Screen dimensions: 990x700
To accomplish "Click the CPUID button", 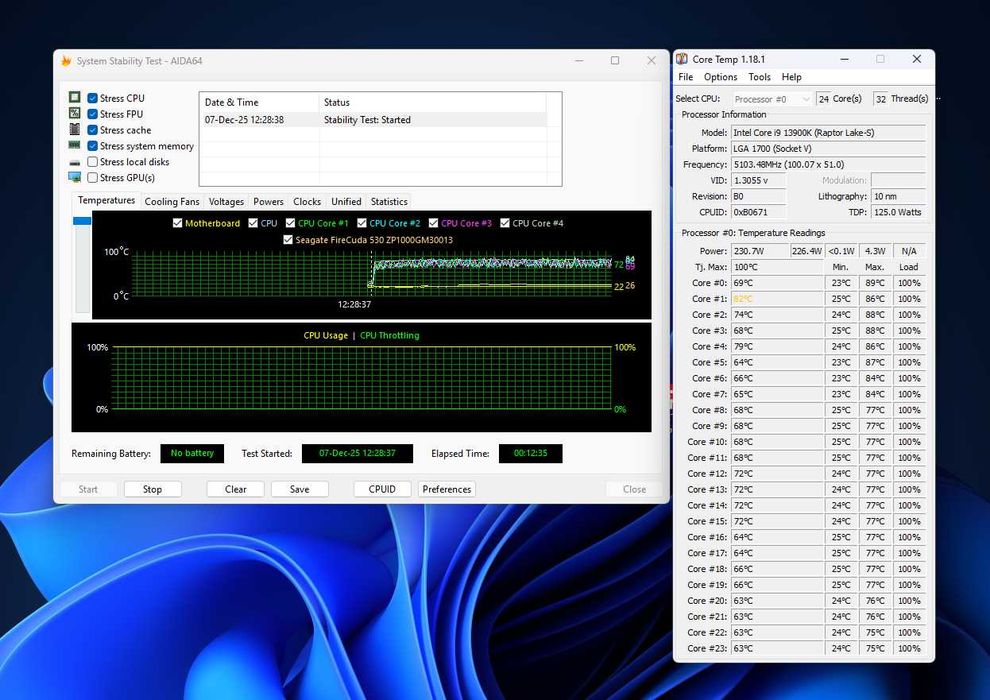I will (382, 489).
